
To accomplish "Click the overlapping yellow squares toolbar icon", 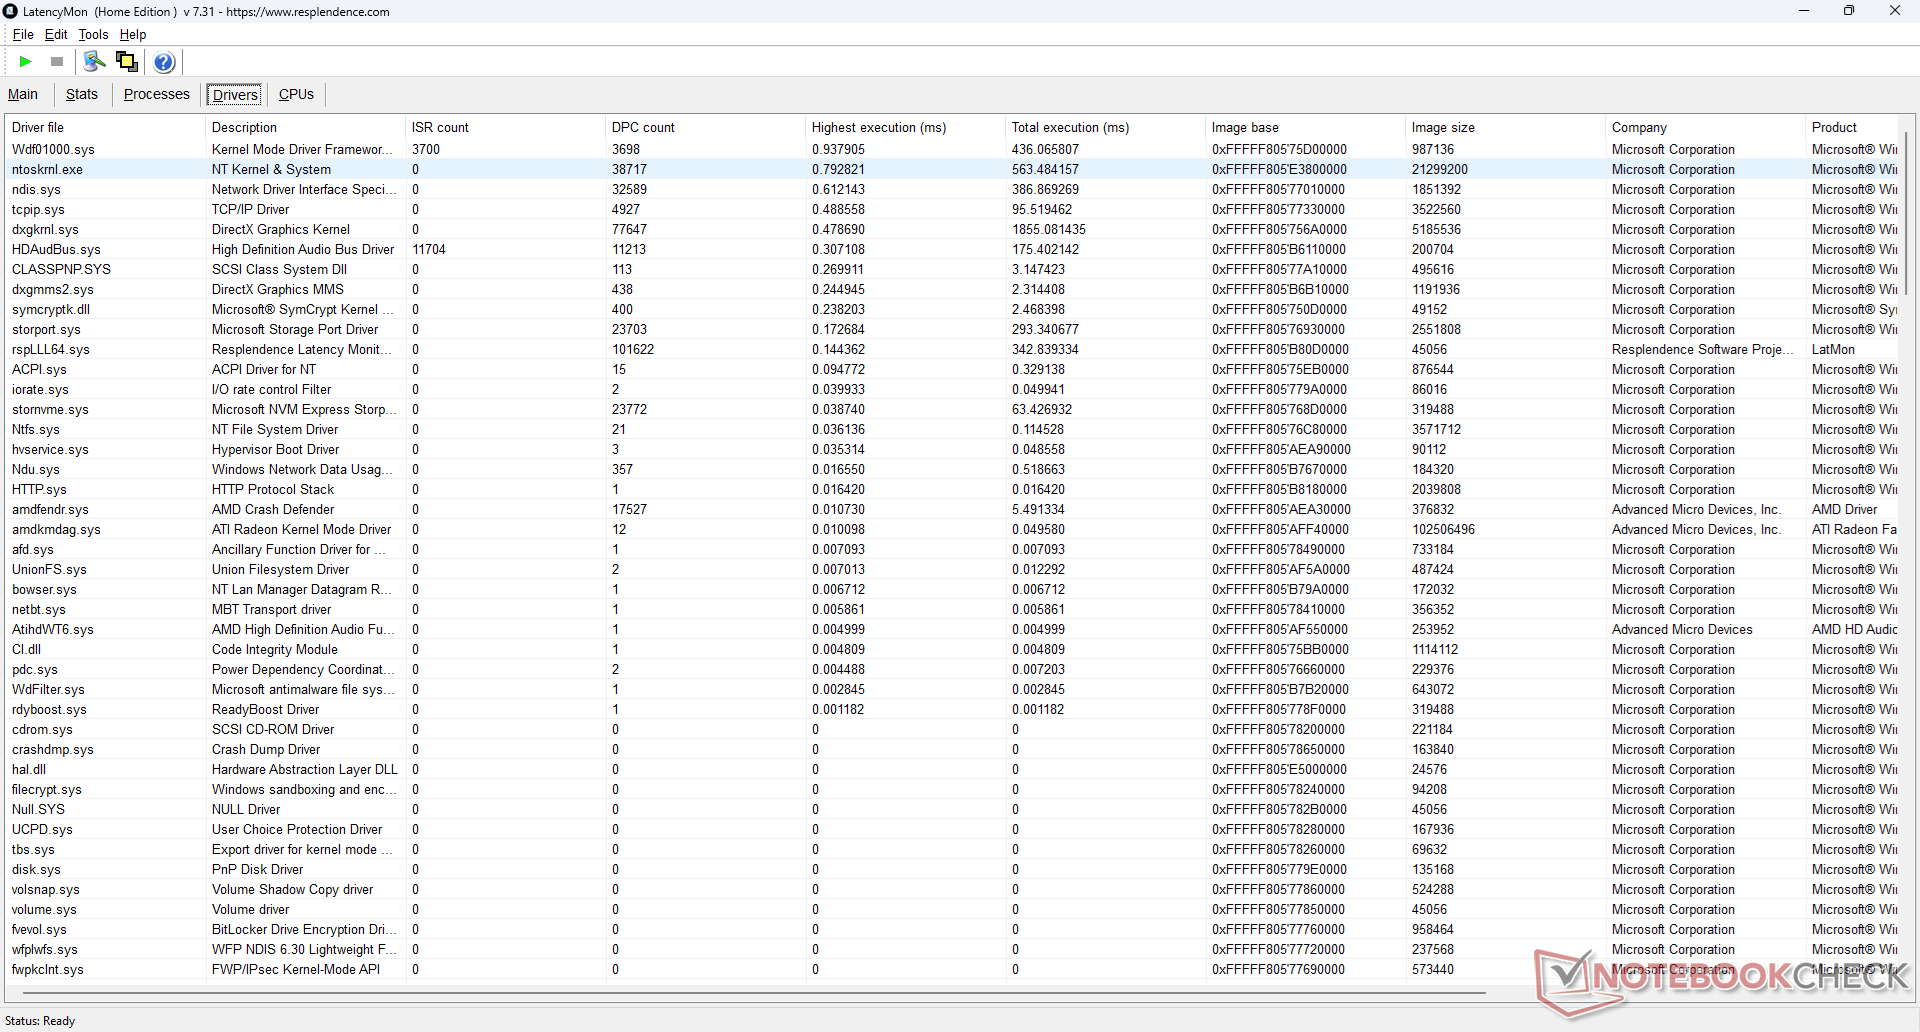I will click(127, 62).
